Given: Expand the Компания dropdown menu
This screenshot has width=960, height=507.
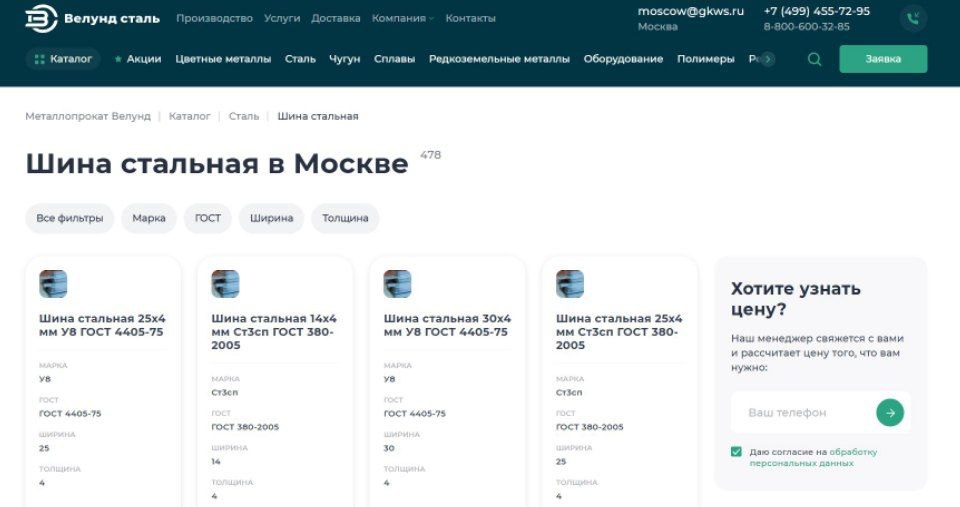Looking at the screenshot, I should 402,18.
